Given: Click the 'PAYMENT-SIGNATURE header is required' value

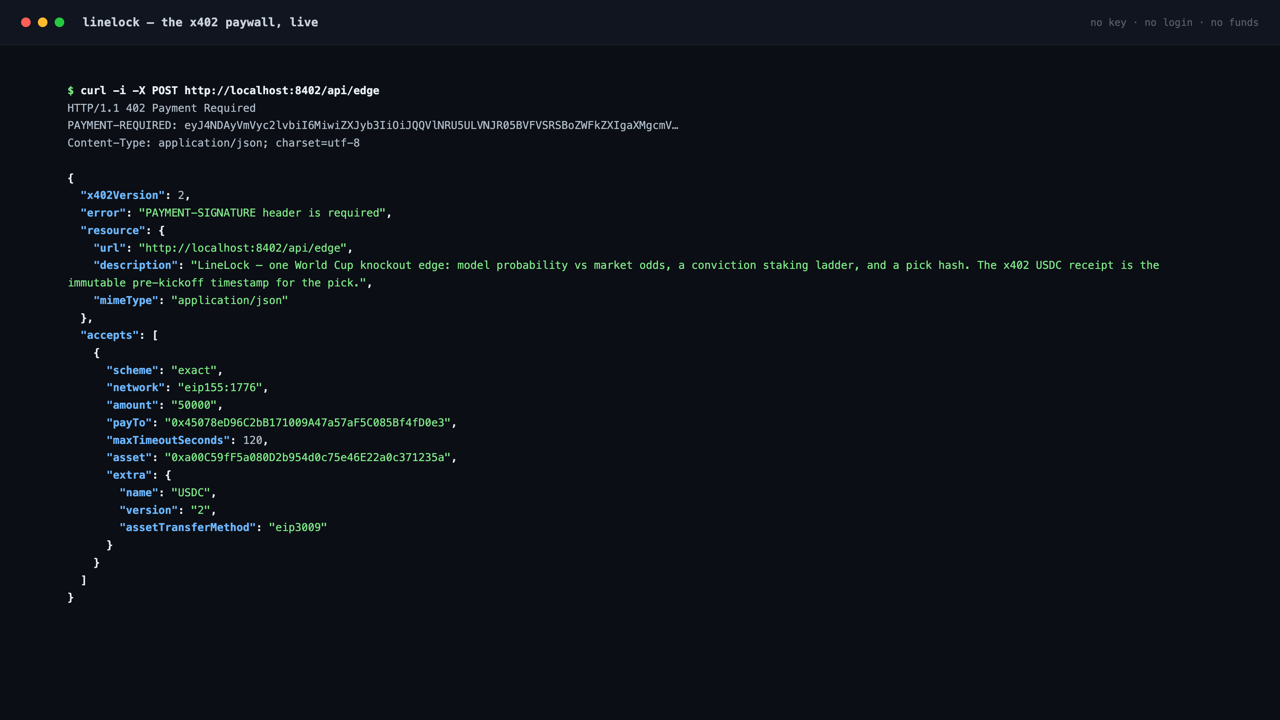Looking at the screenshot, I should tap(262, 213).
